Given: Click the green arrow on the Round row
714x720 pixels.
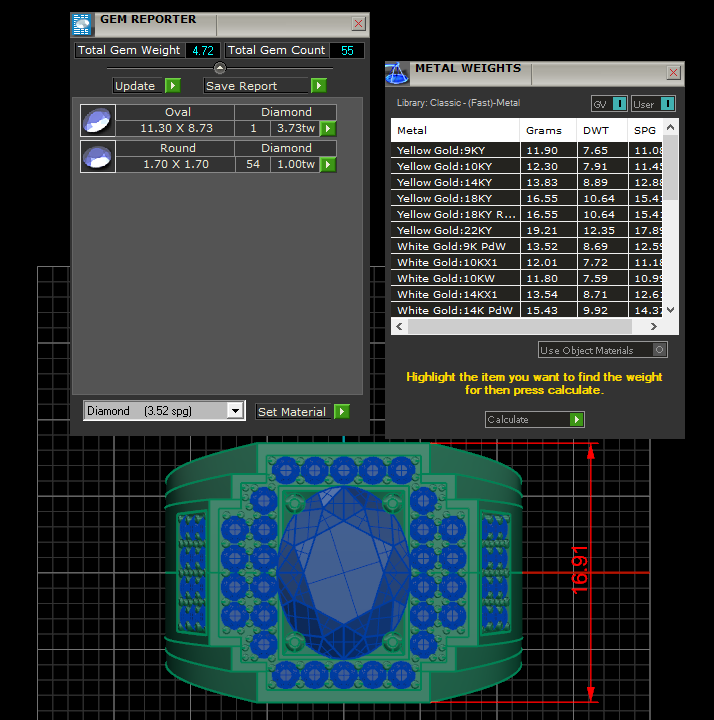Looking at the screenshot, I should coord(328,164).
